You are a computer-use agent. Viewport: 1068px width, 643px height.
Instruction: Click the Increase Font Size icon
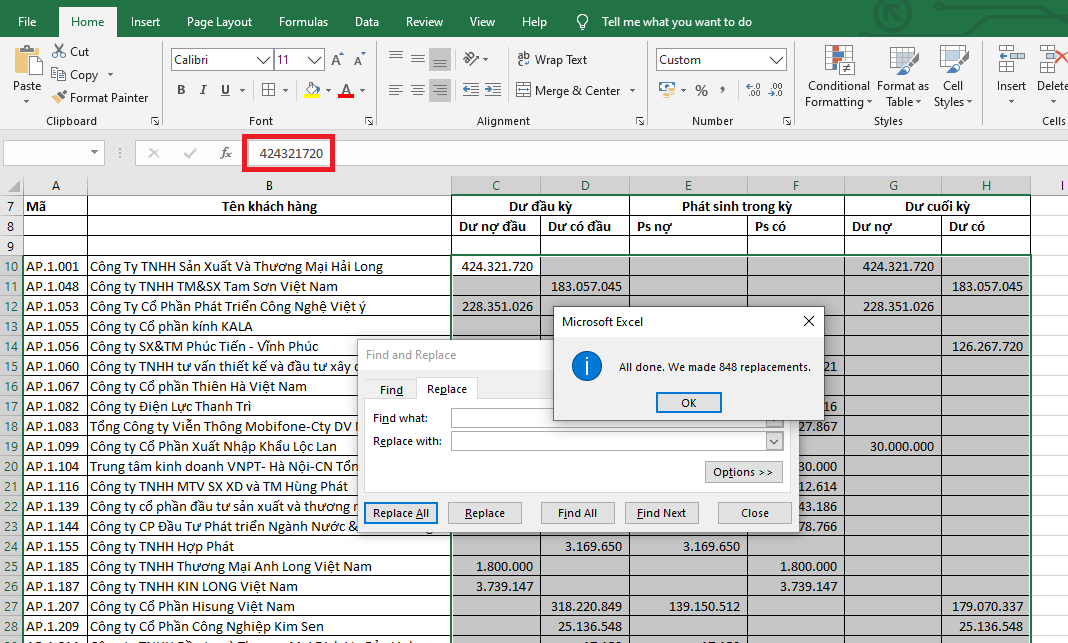pos(337,60)
